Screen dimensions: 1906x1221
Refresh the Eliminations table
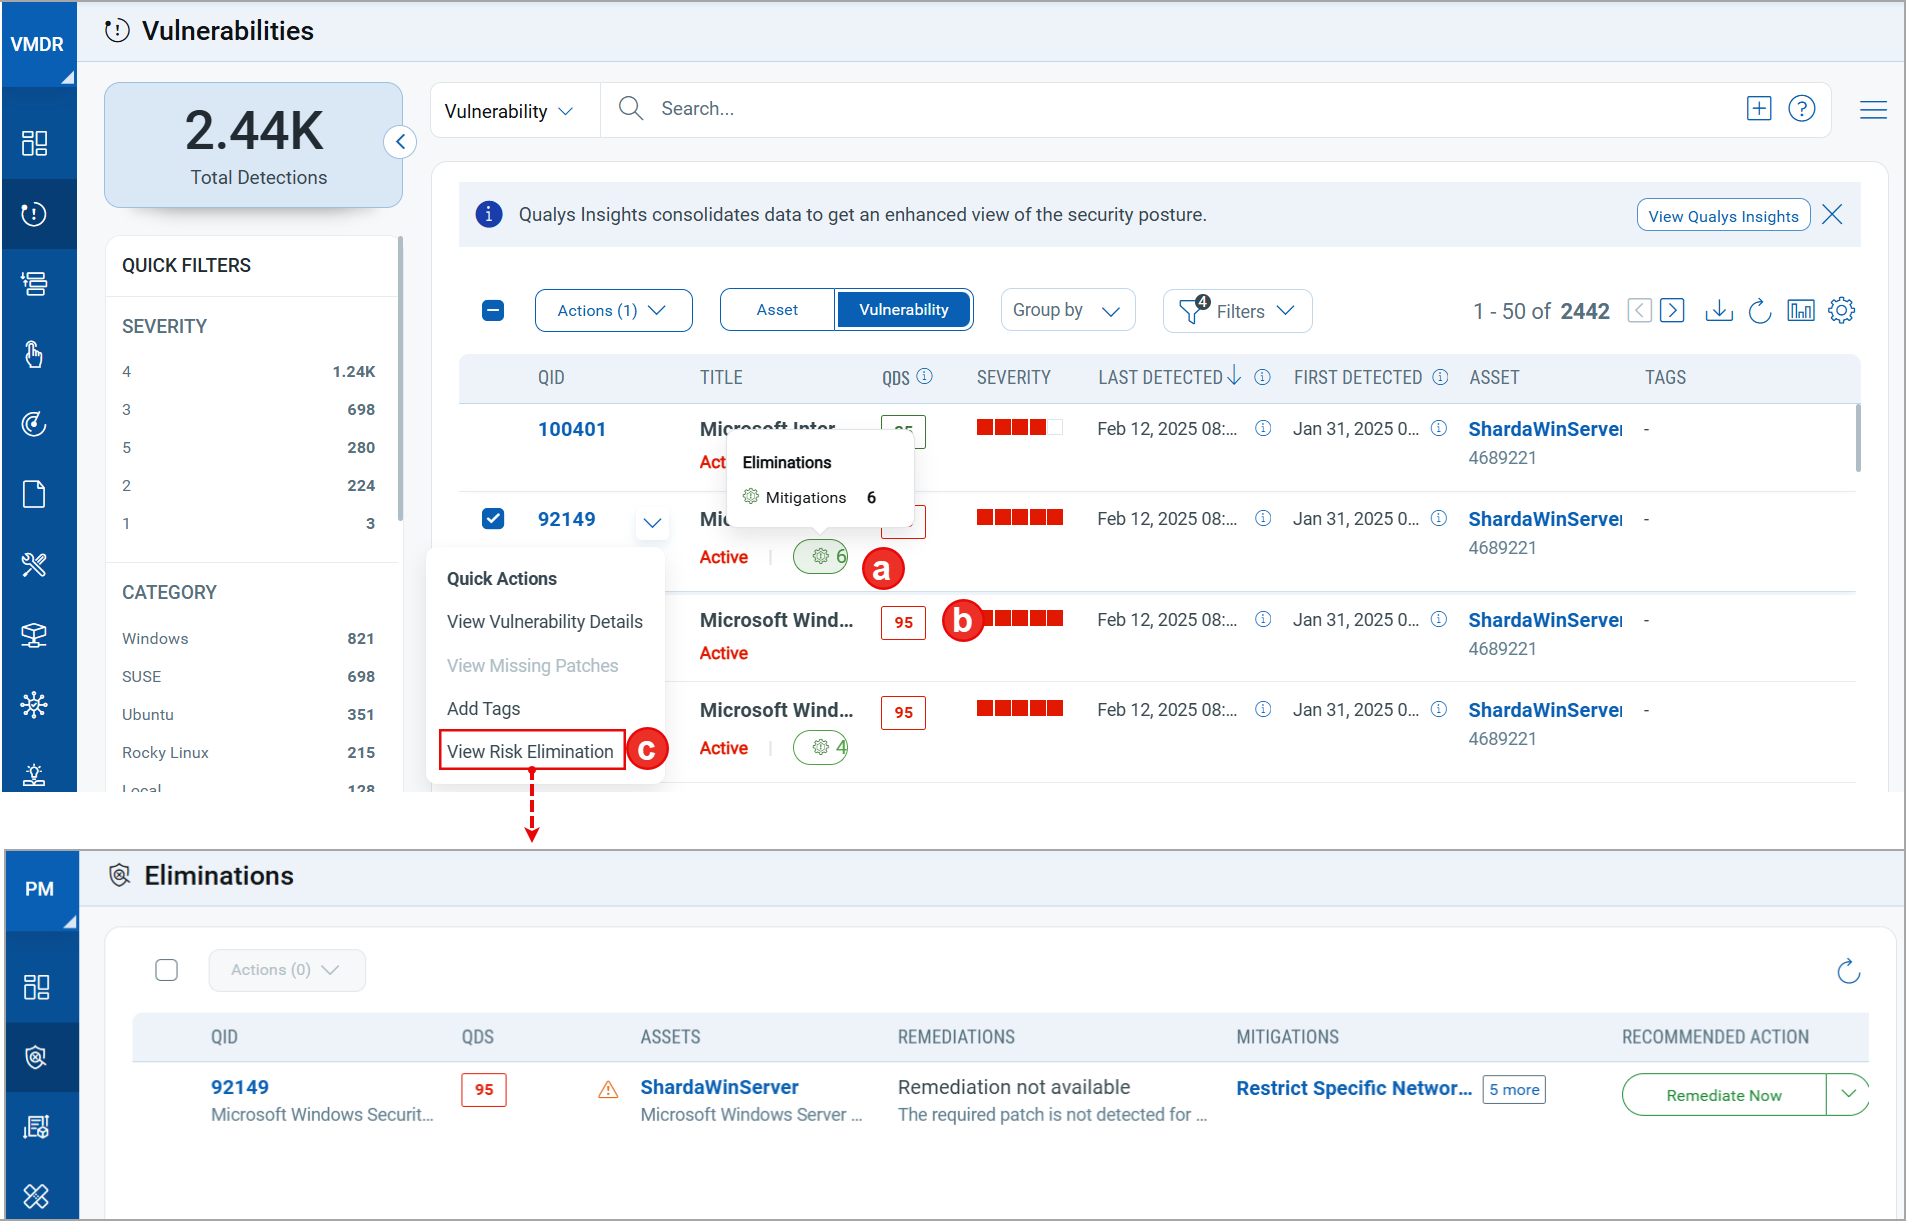(1848, 971)
